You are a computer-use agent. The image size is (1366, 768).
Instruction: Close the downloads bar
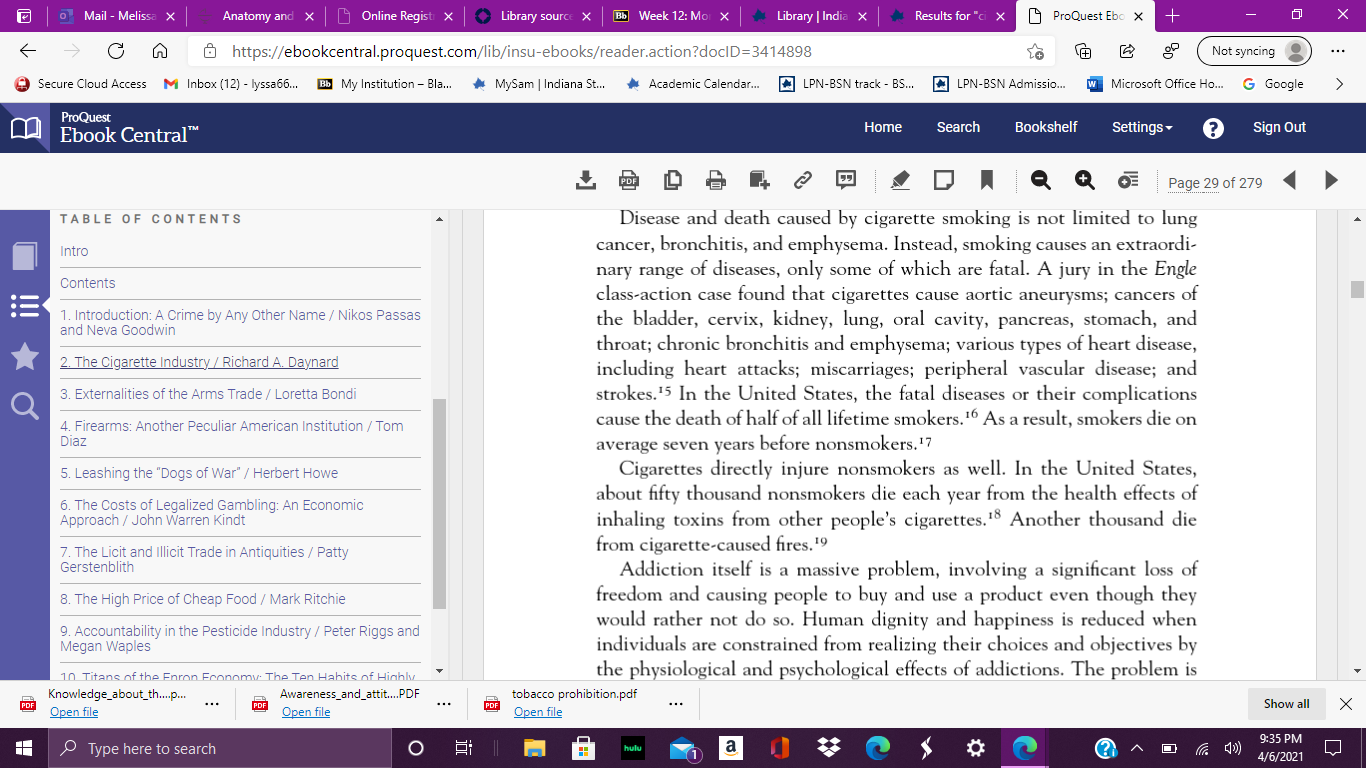click(1346, 704)
